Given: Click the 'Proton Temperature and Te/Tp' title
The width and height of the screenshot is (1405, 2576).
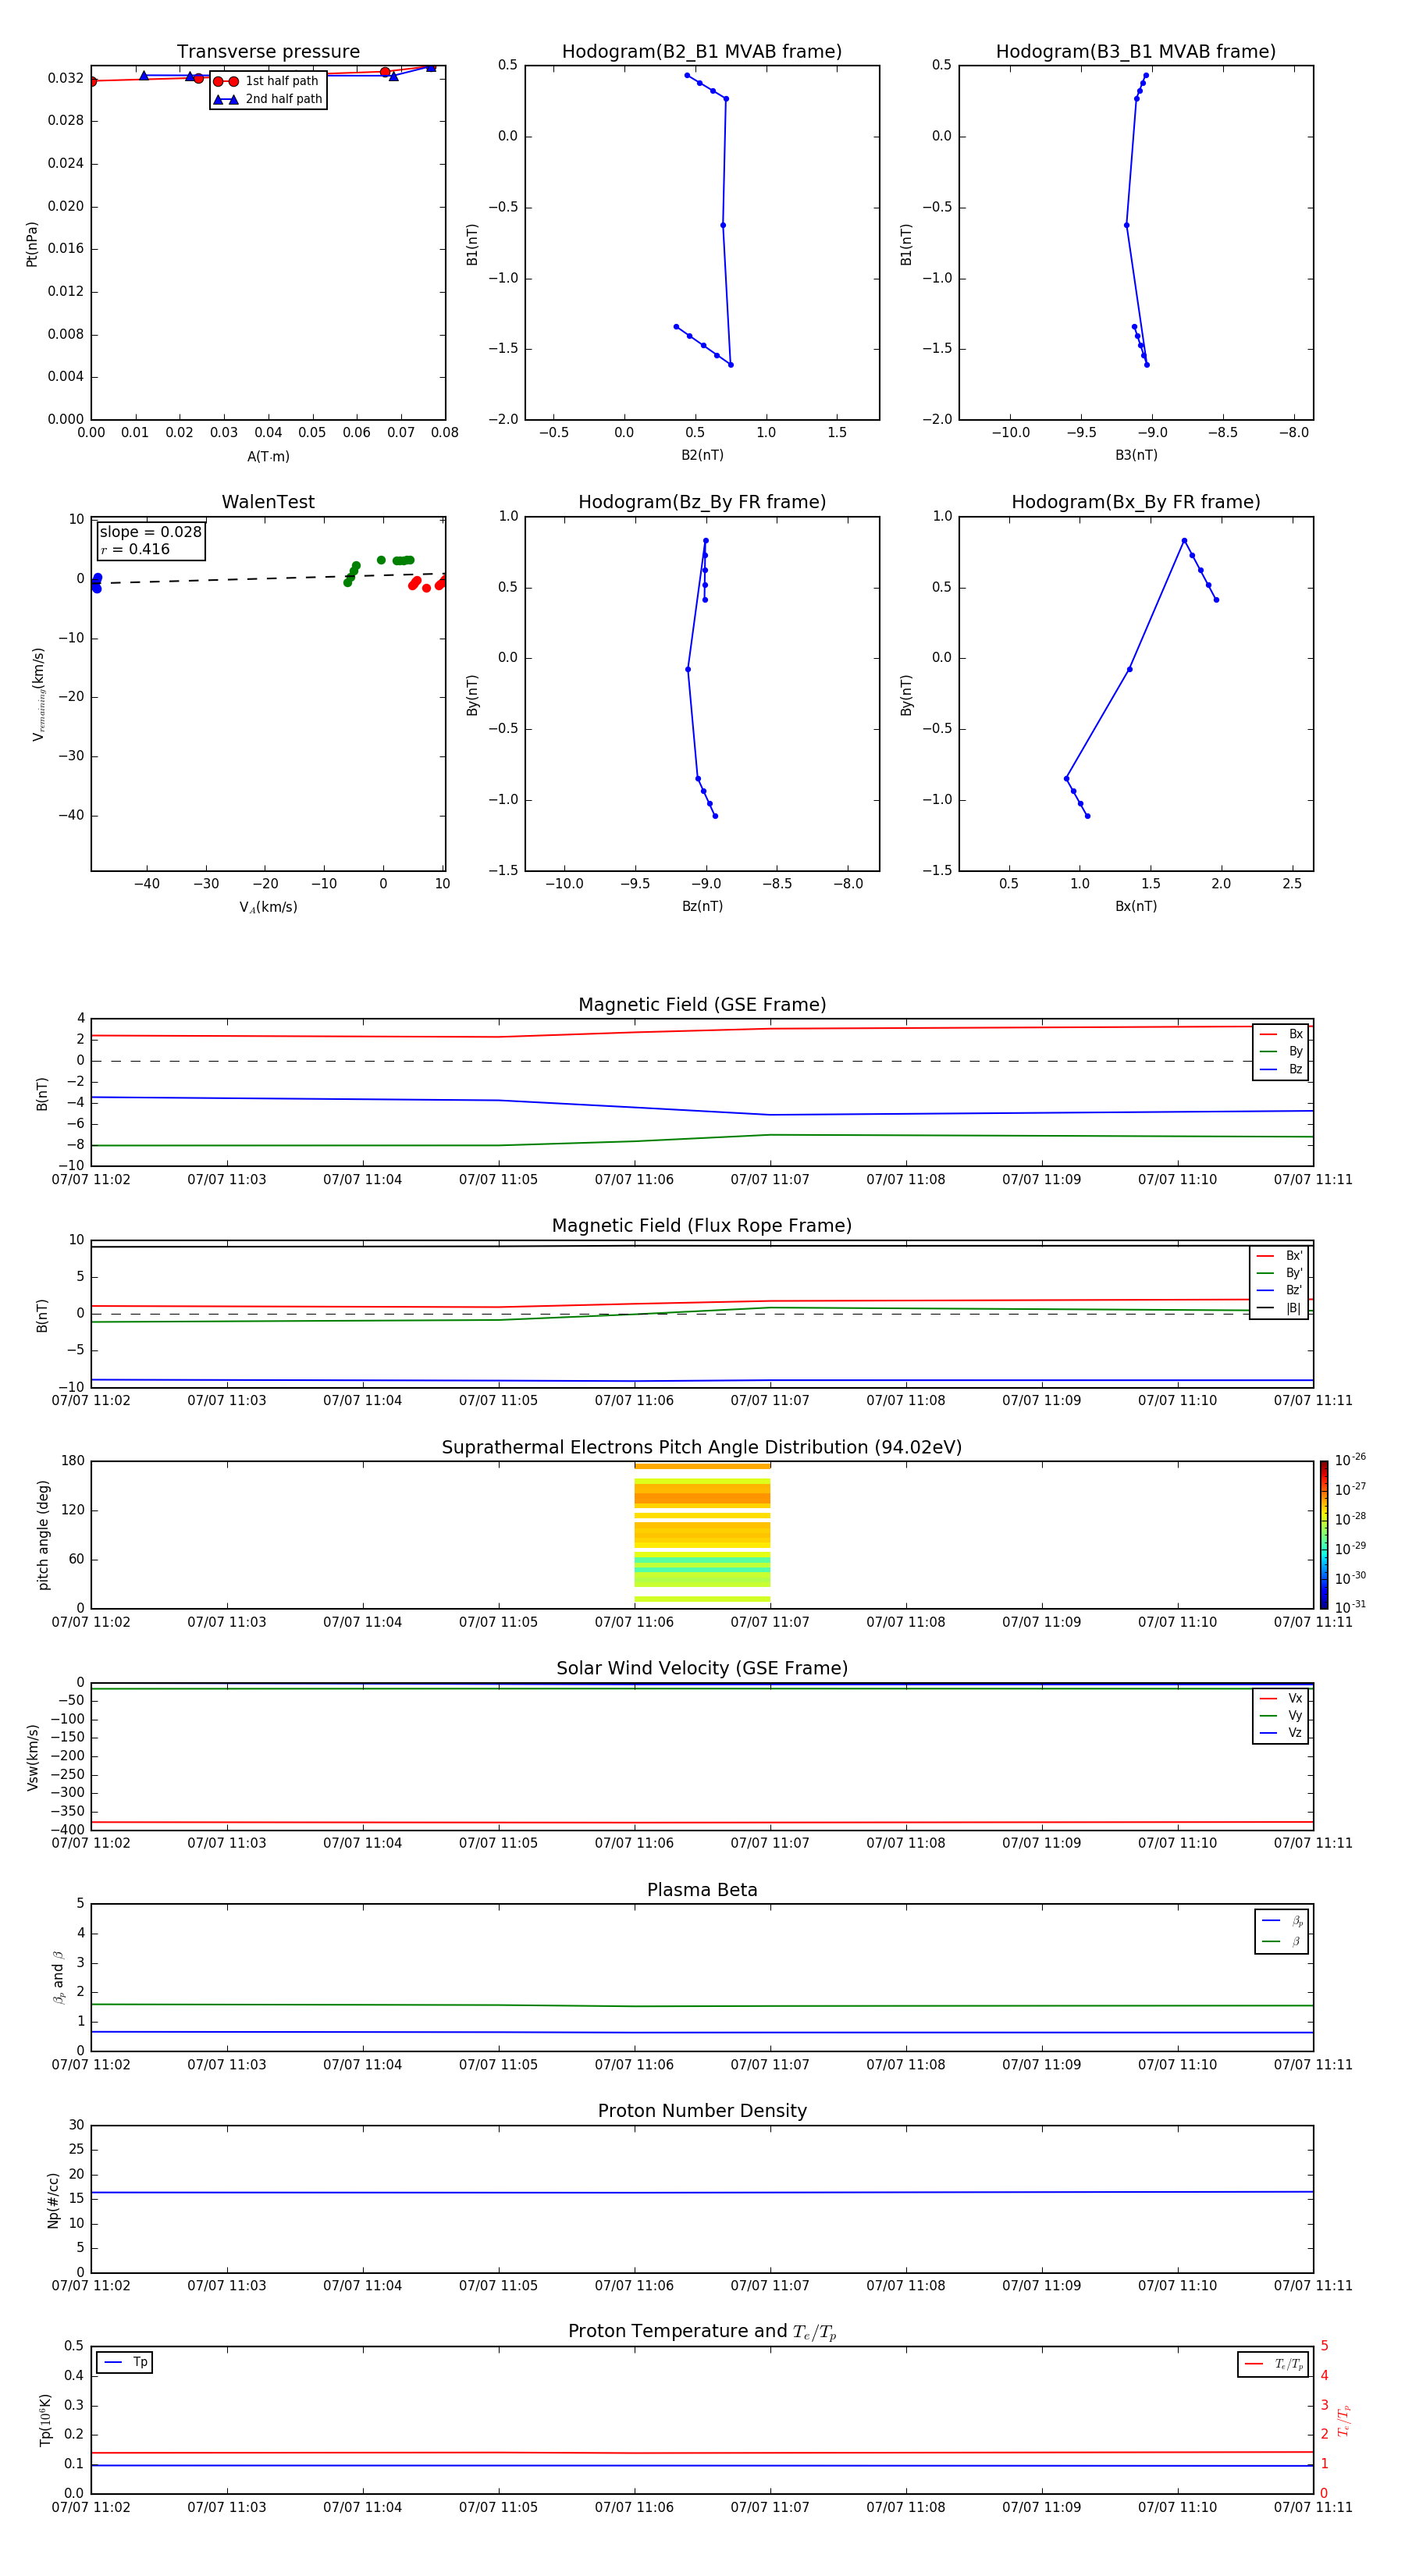Looking at the screenshot, I should click(x=702, y=2332).
